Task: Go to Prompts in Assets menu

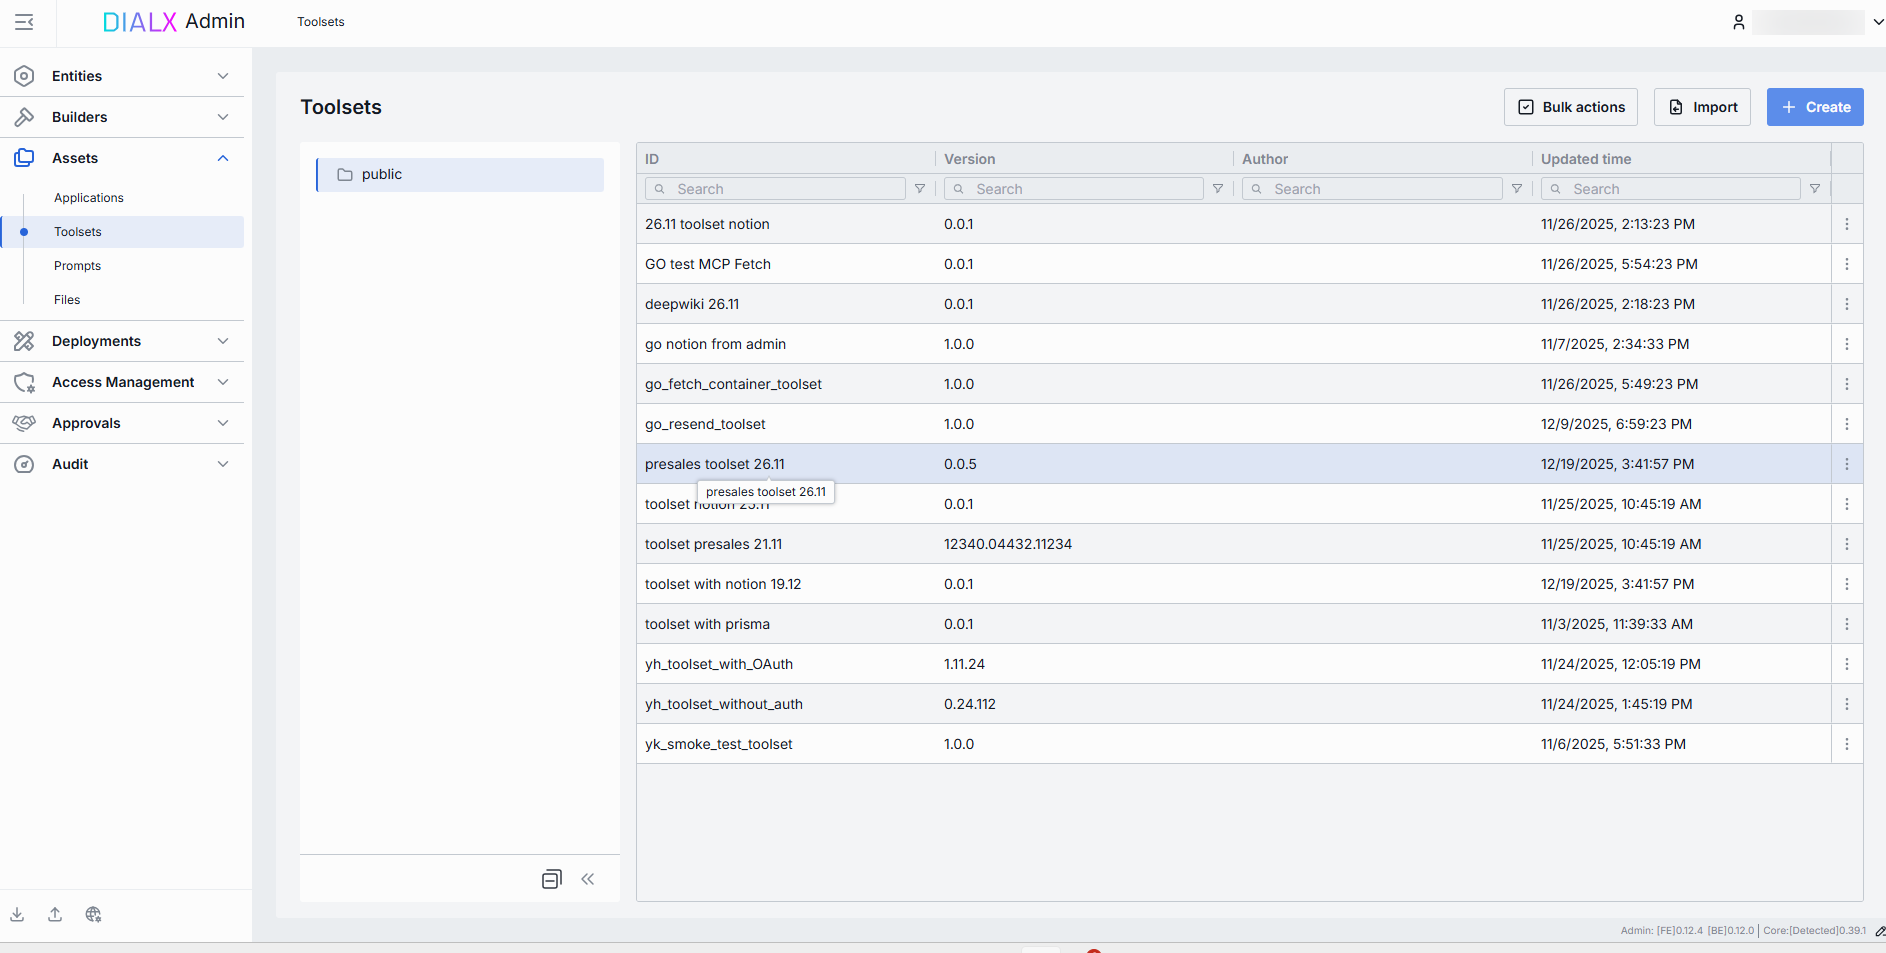Action: 78,266
